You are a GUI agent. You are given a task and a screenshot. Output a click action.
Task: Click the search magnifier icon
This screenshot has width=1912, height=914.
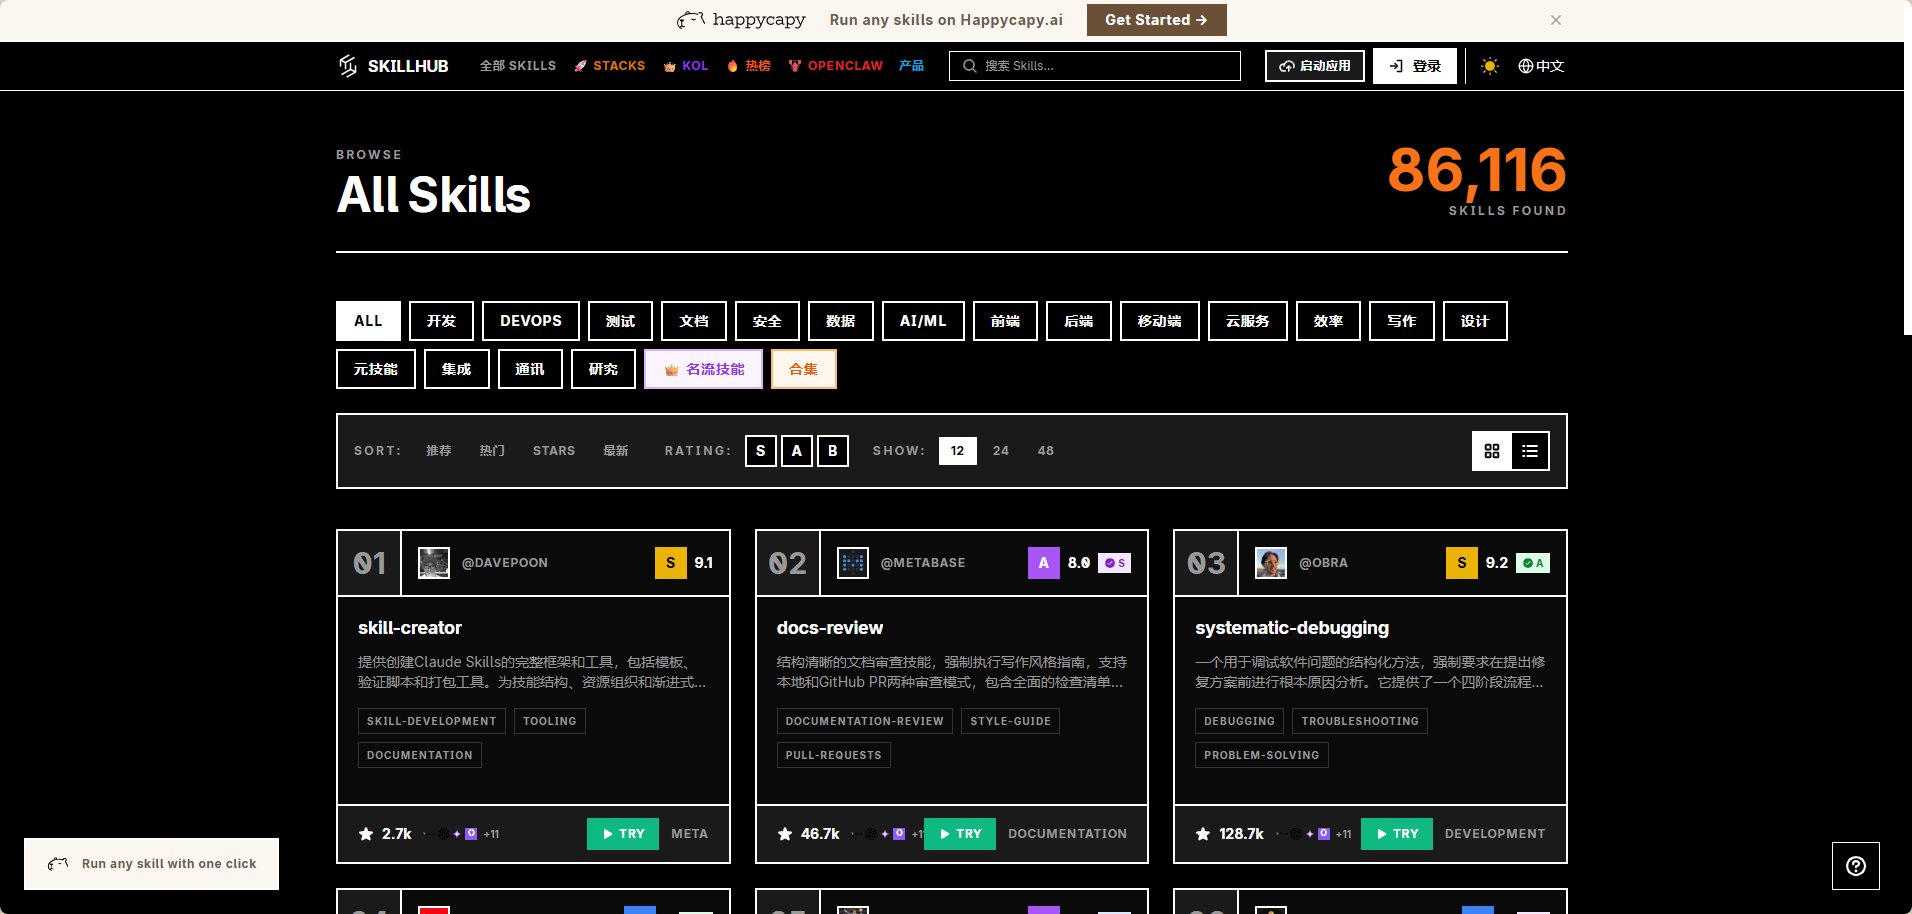[969, 66]
